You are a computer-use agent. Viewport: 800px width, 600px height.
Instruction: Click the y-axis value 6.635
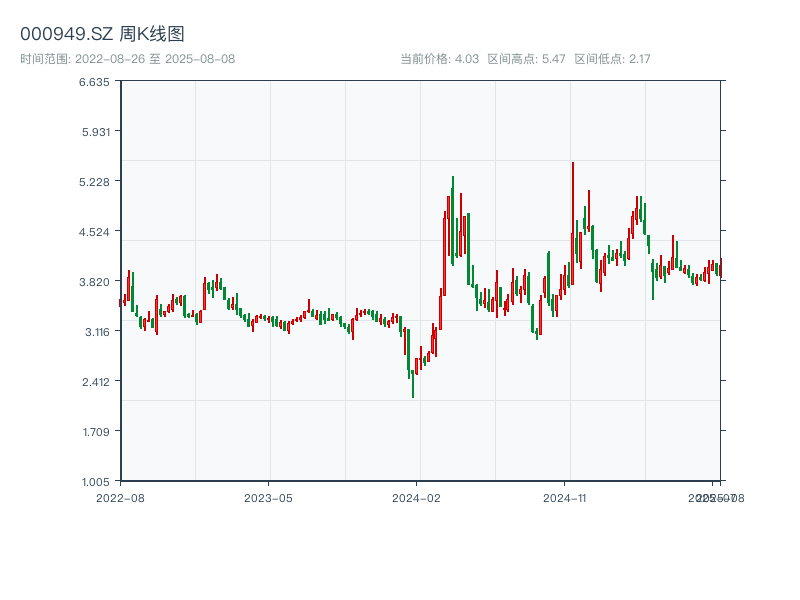94,82
